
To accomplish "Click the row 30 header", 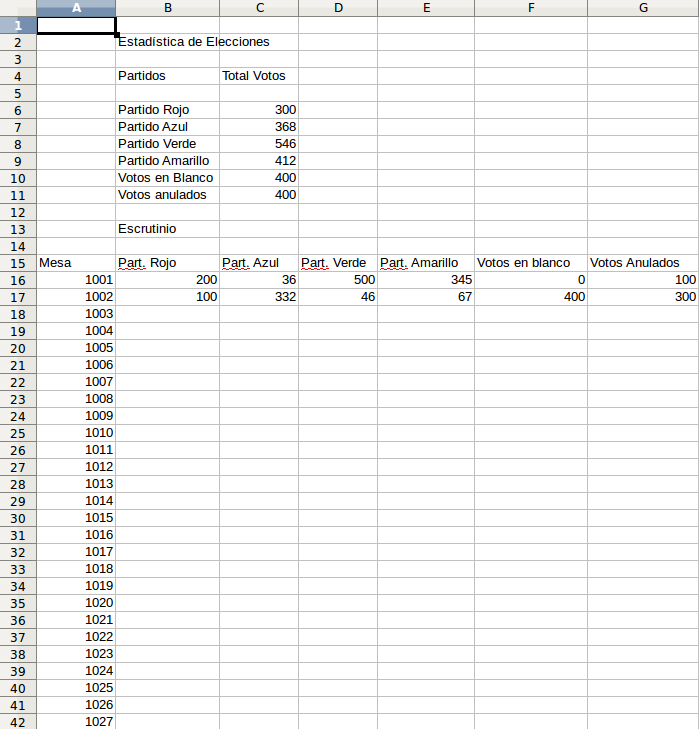I will click(18, 518).
